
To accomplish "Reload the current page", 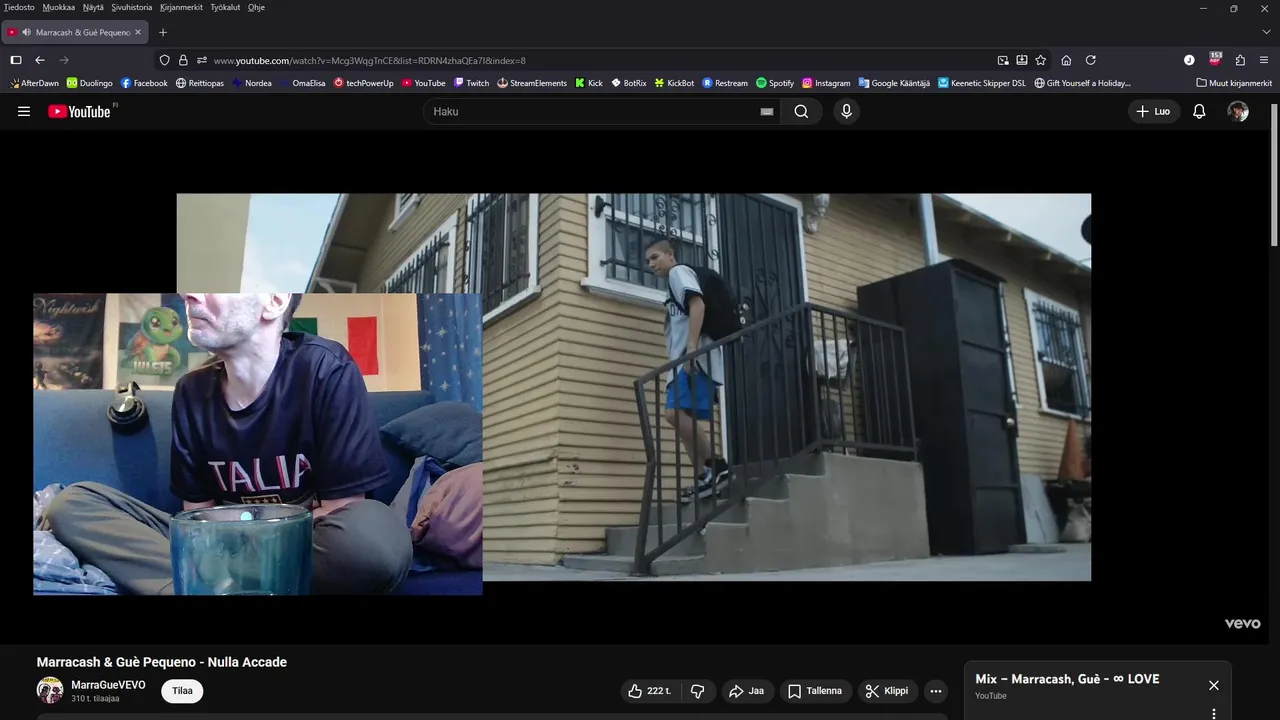I will click(1091, 60).
